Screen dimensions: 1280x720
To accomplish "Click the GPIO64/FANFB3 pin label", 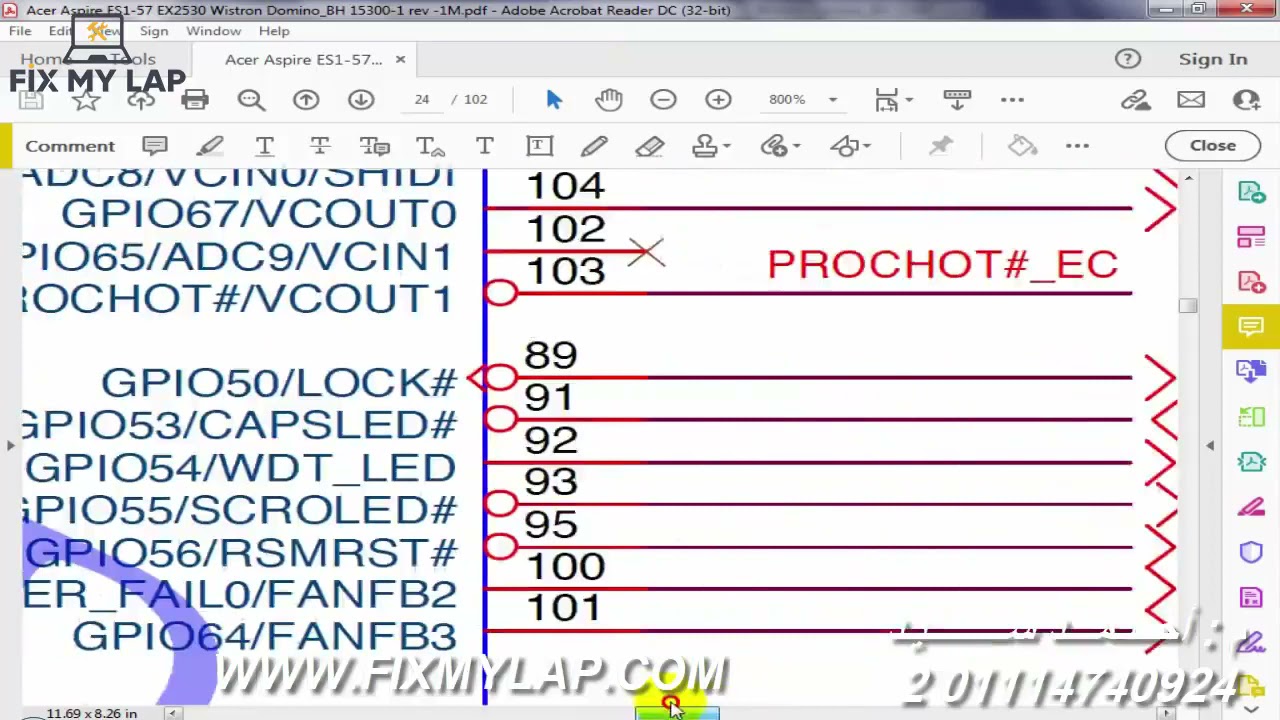I will [x=265, y=637].
